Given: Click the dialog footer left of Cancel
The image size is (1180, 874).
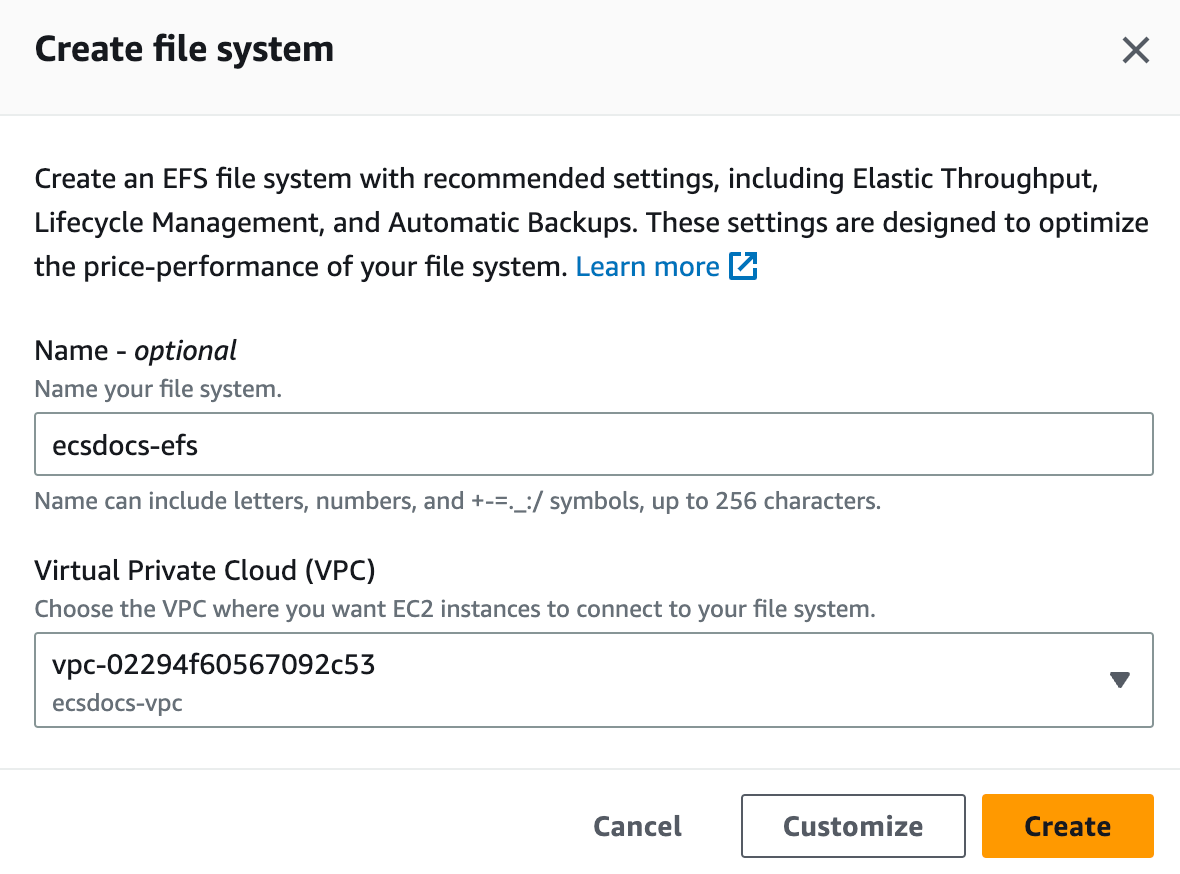Looking at the screenshot, I should (x=300, y=826).
